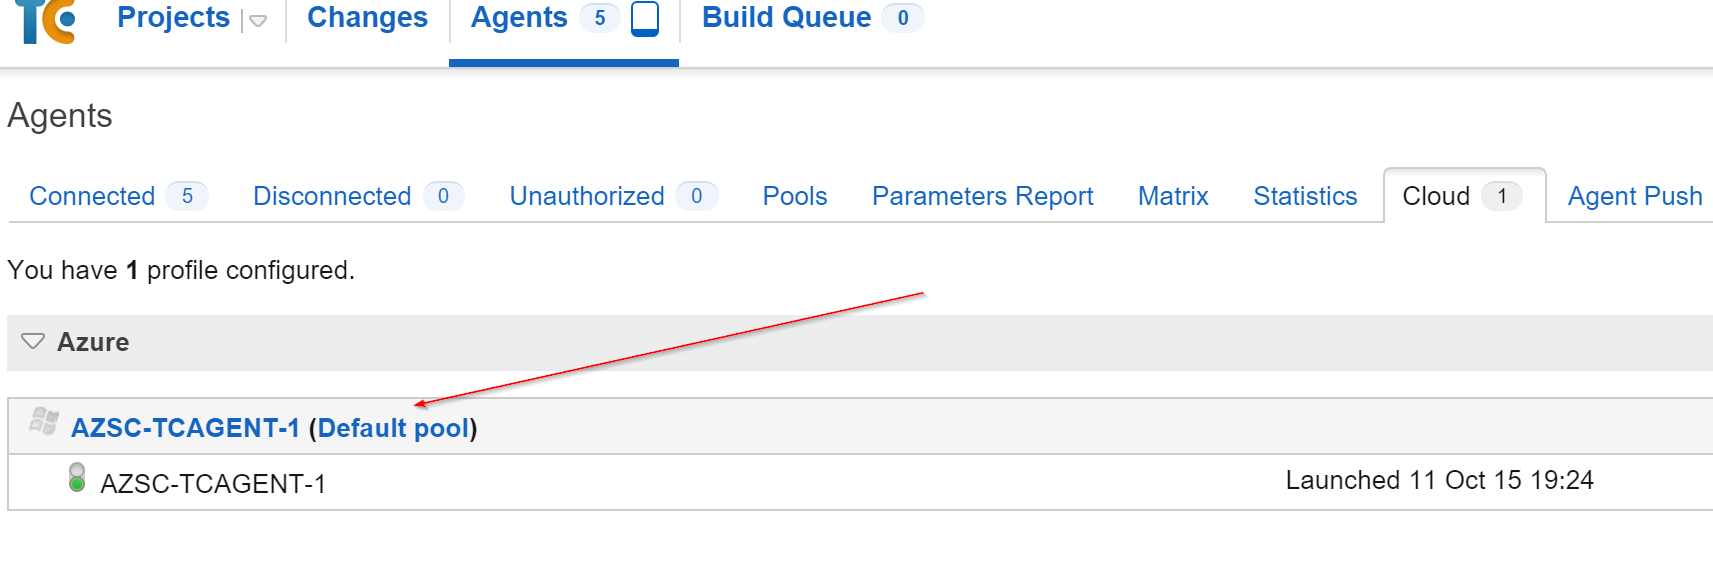This screenshot has height=576, width=1713.
Task: Switch to the Connected agents tab
Action: click(118, 196)
